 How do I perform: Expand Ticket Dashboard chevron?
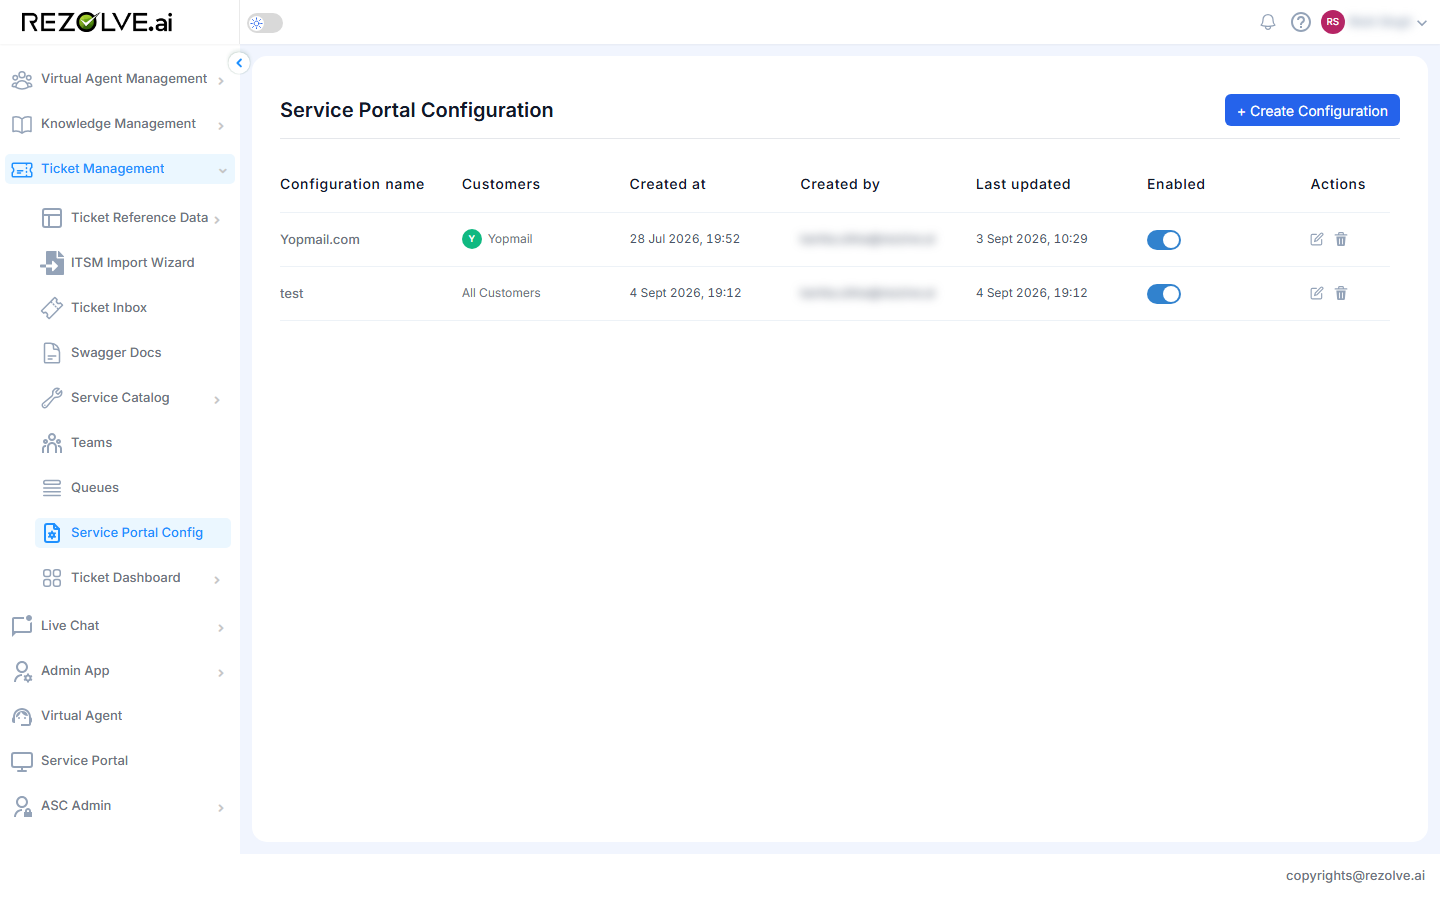217,580
